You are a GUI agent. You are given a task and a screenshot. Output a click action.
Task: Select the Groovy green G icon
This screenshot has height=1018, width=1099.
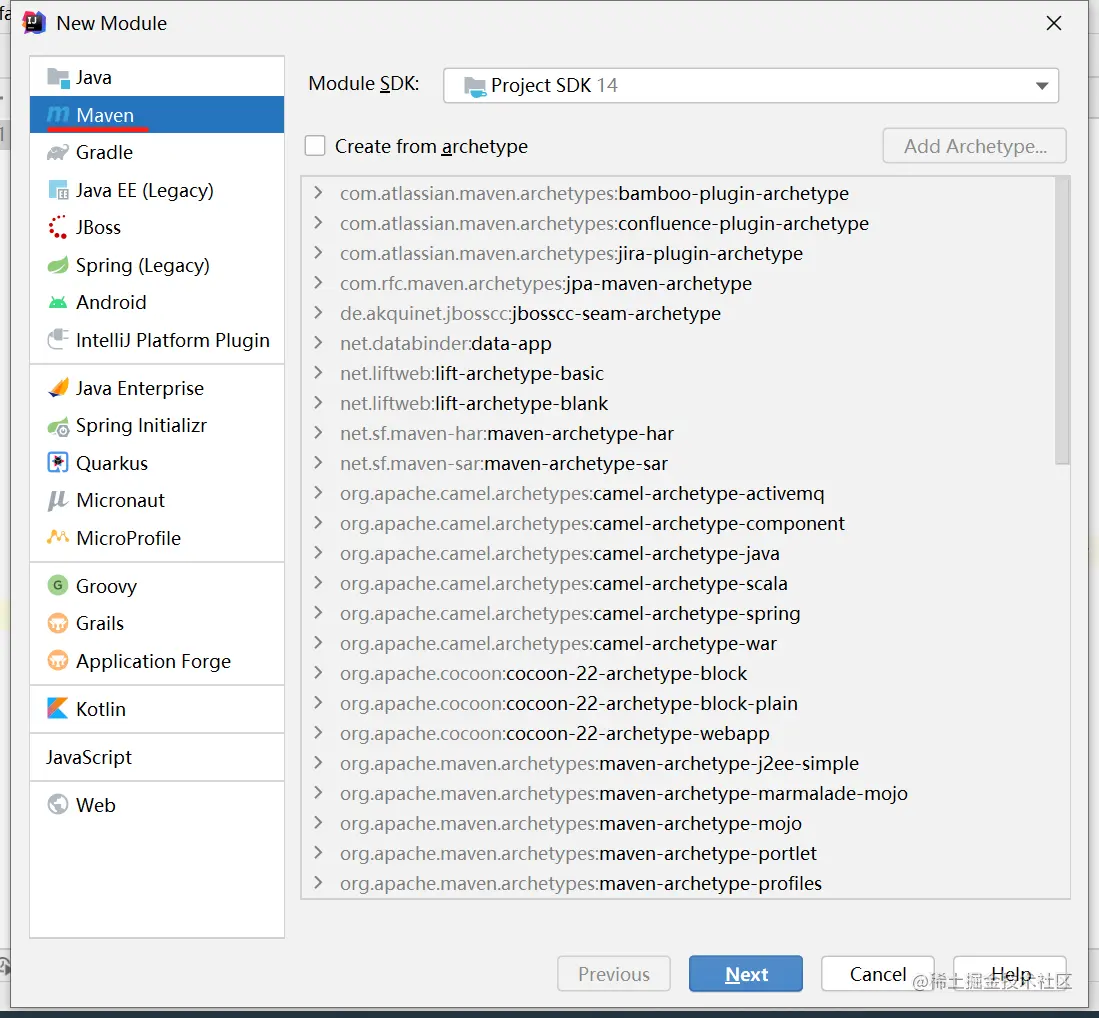point(58,585)
